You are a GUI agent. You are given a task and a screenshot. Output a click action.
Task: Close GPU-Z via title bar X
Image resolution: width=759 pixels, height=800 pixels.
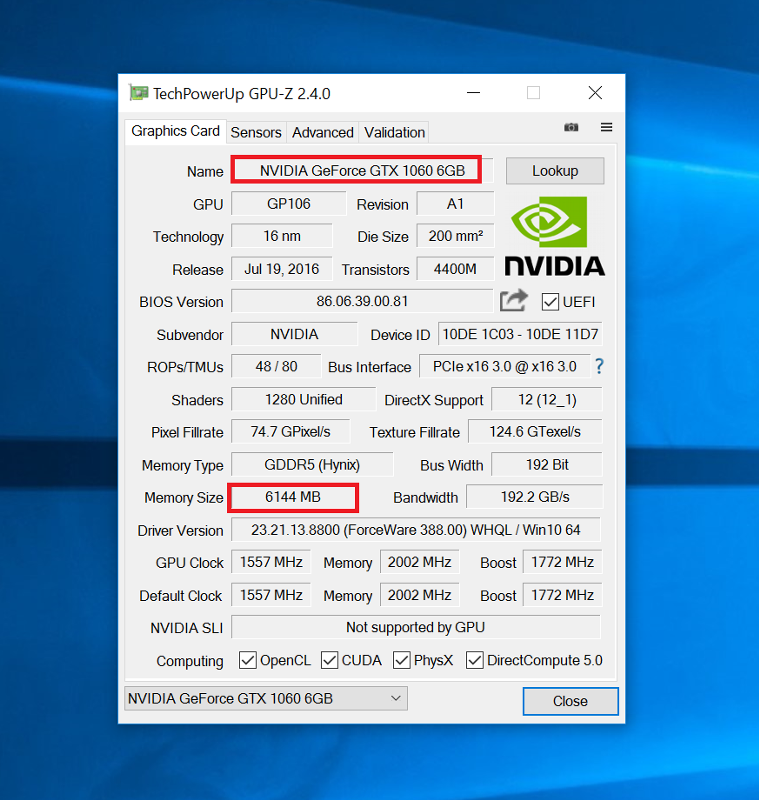595,93
